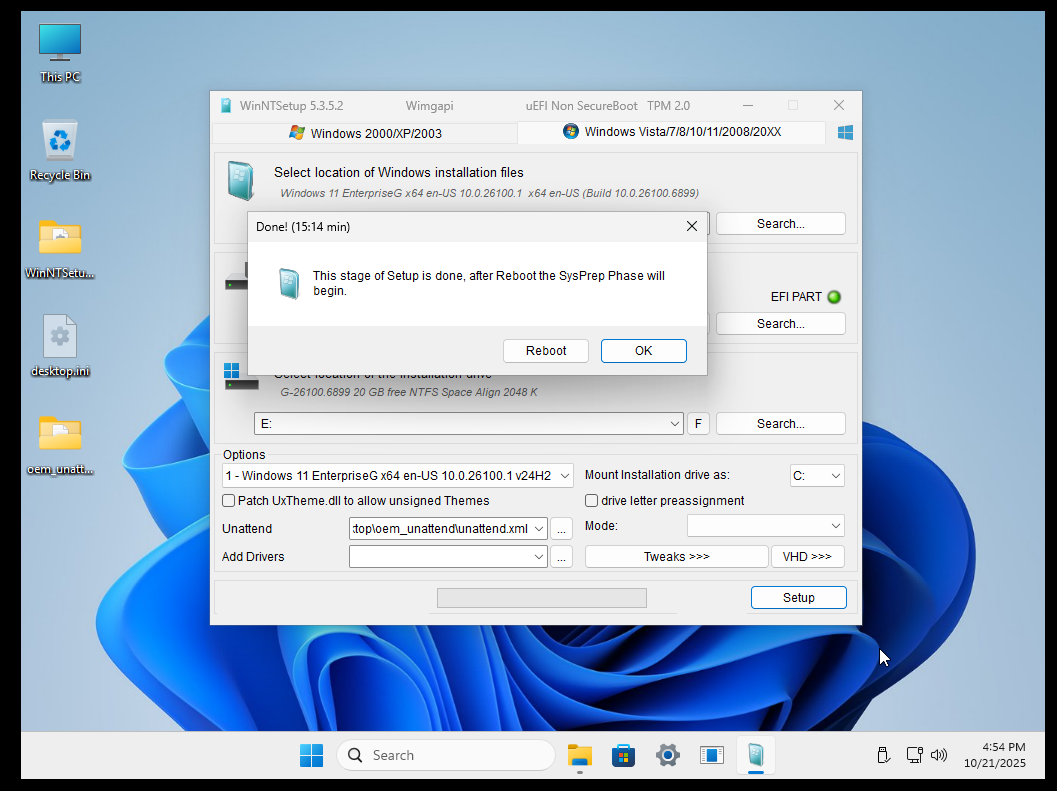This screenshot has height=791, width=1057.
Task: Click the USB safely remove tray icon
Action: click(x=883, y=755)
